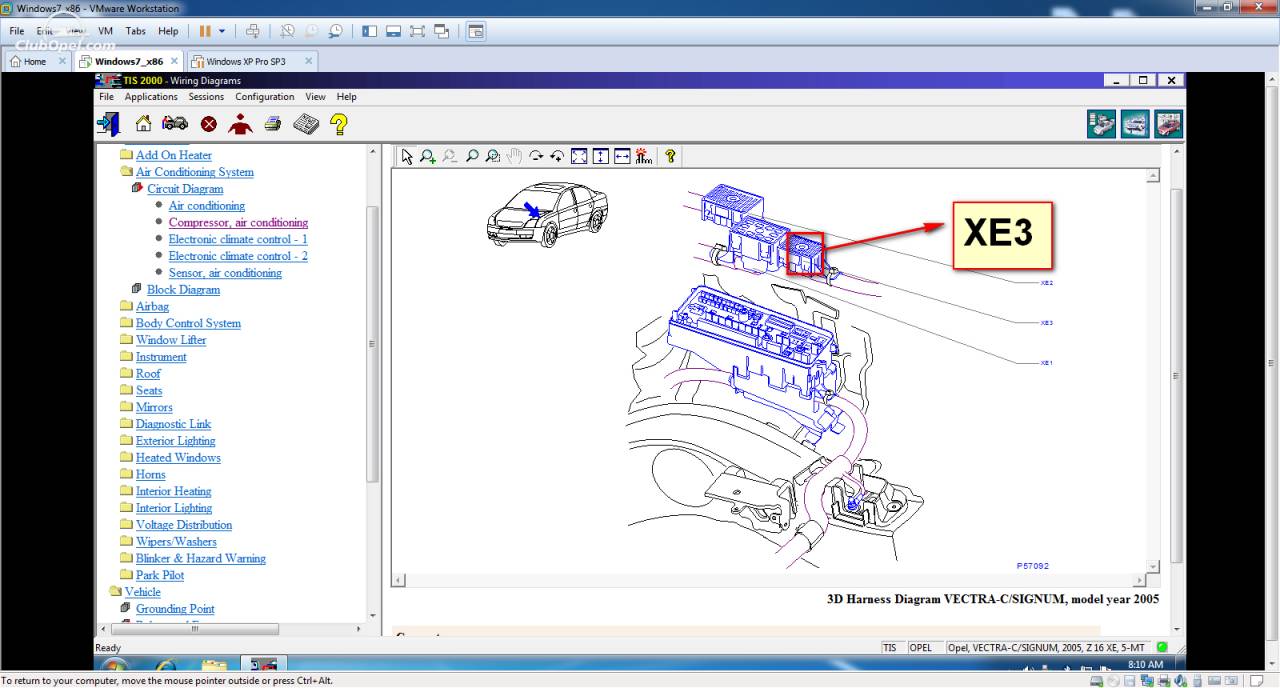The width and height of the screenshot is (1280, 688).
Task: Open vehicle selection cars icon
Action: [x=175, y=124]
